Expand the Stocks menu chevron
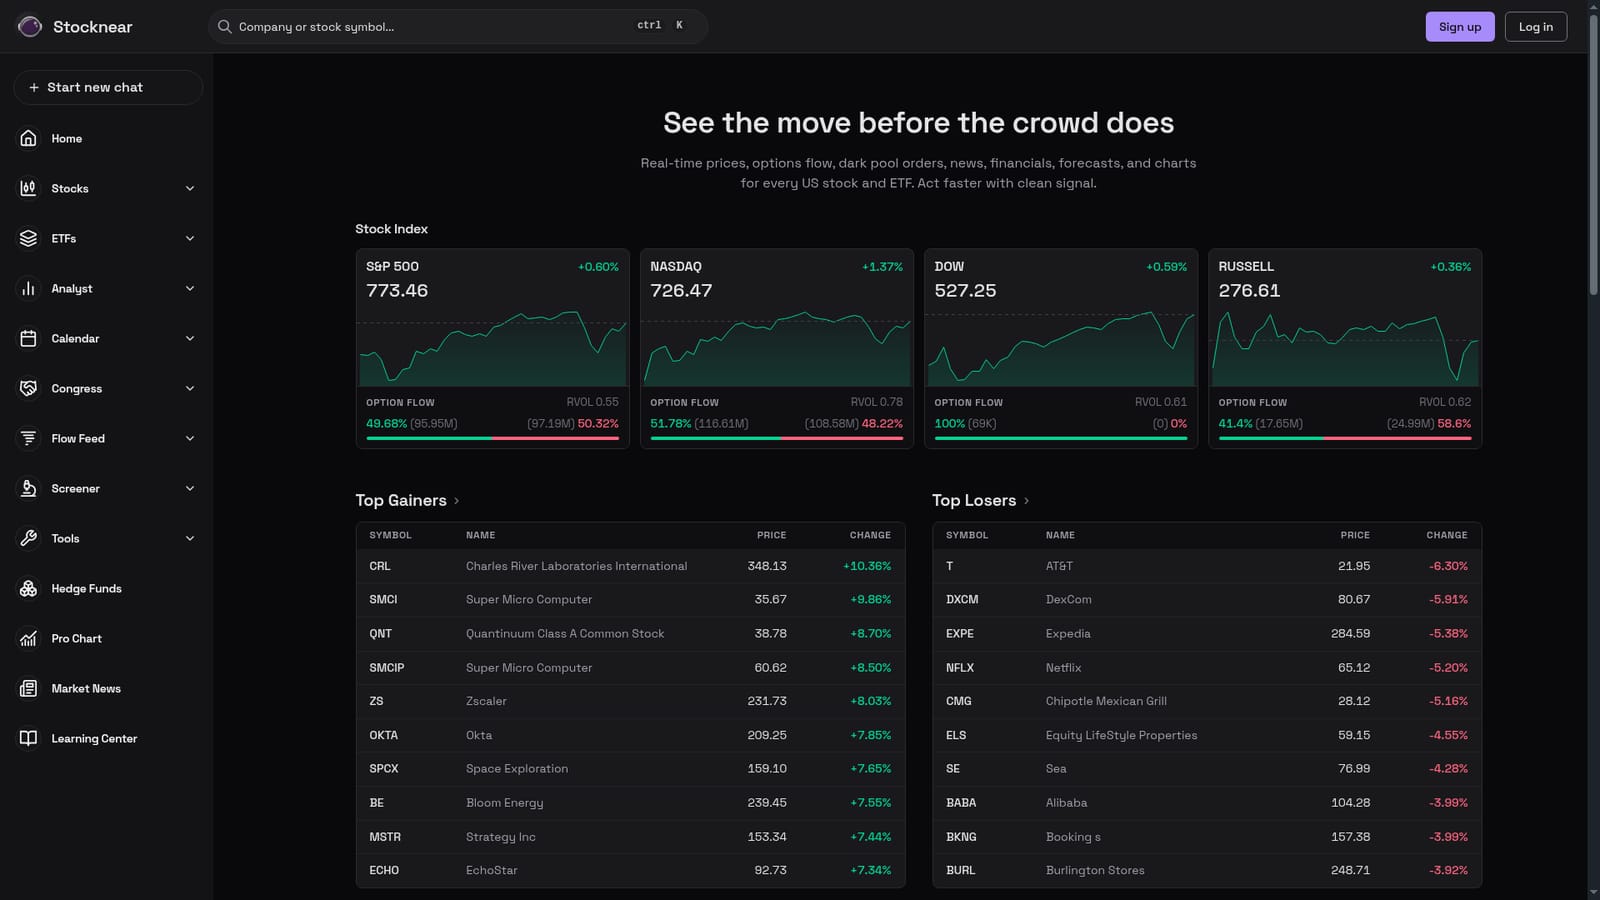1600x900 pixels. (x=190, y=188)
